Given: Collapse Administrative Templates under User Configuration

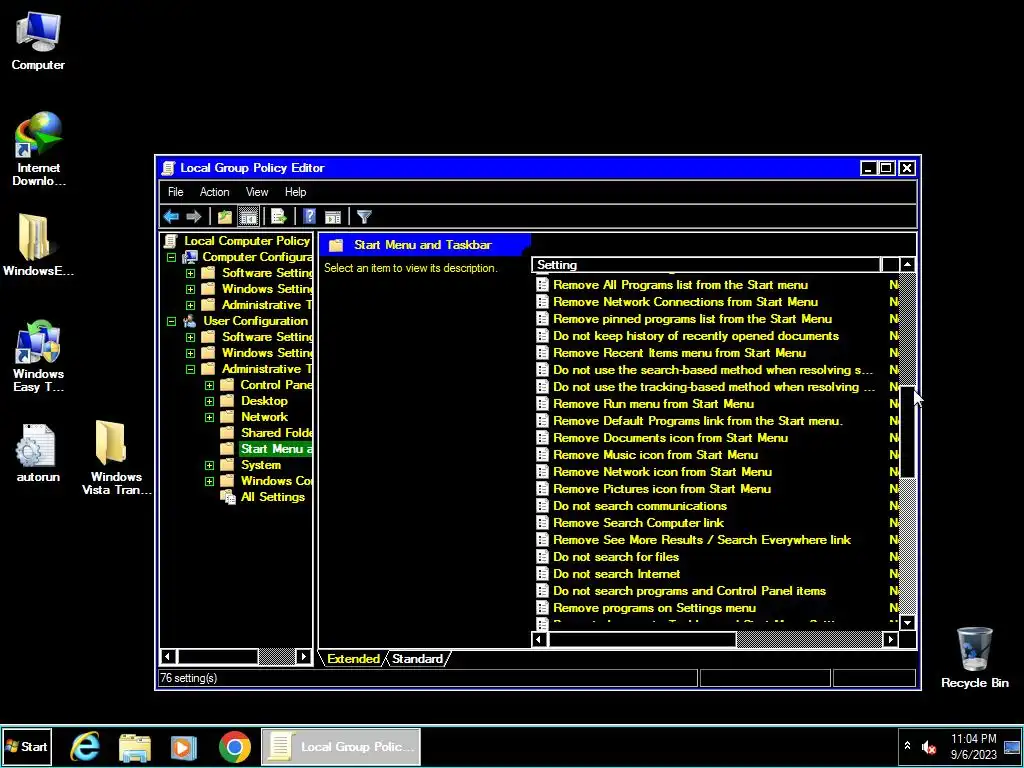Looking at the screenshot, I should 190,370.
